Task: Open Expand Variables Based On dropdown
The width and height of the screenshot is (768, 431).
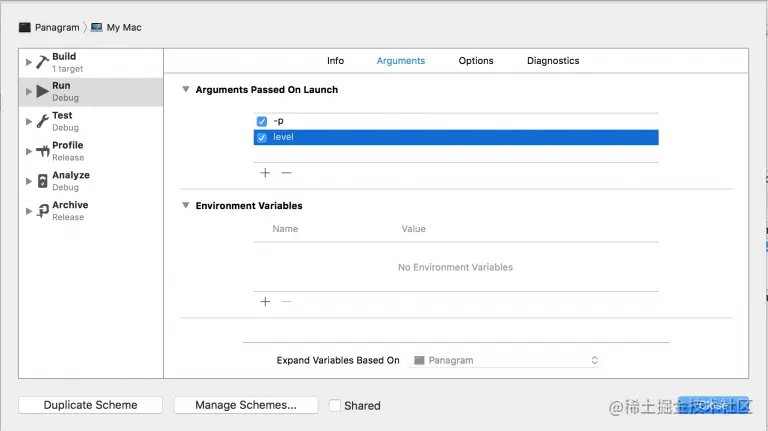Action: coord(505,360)
